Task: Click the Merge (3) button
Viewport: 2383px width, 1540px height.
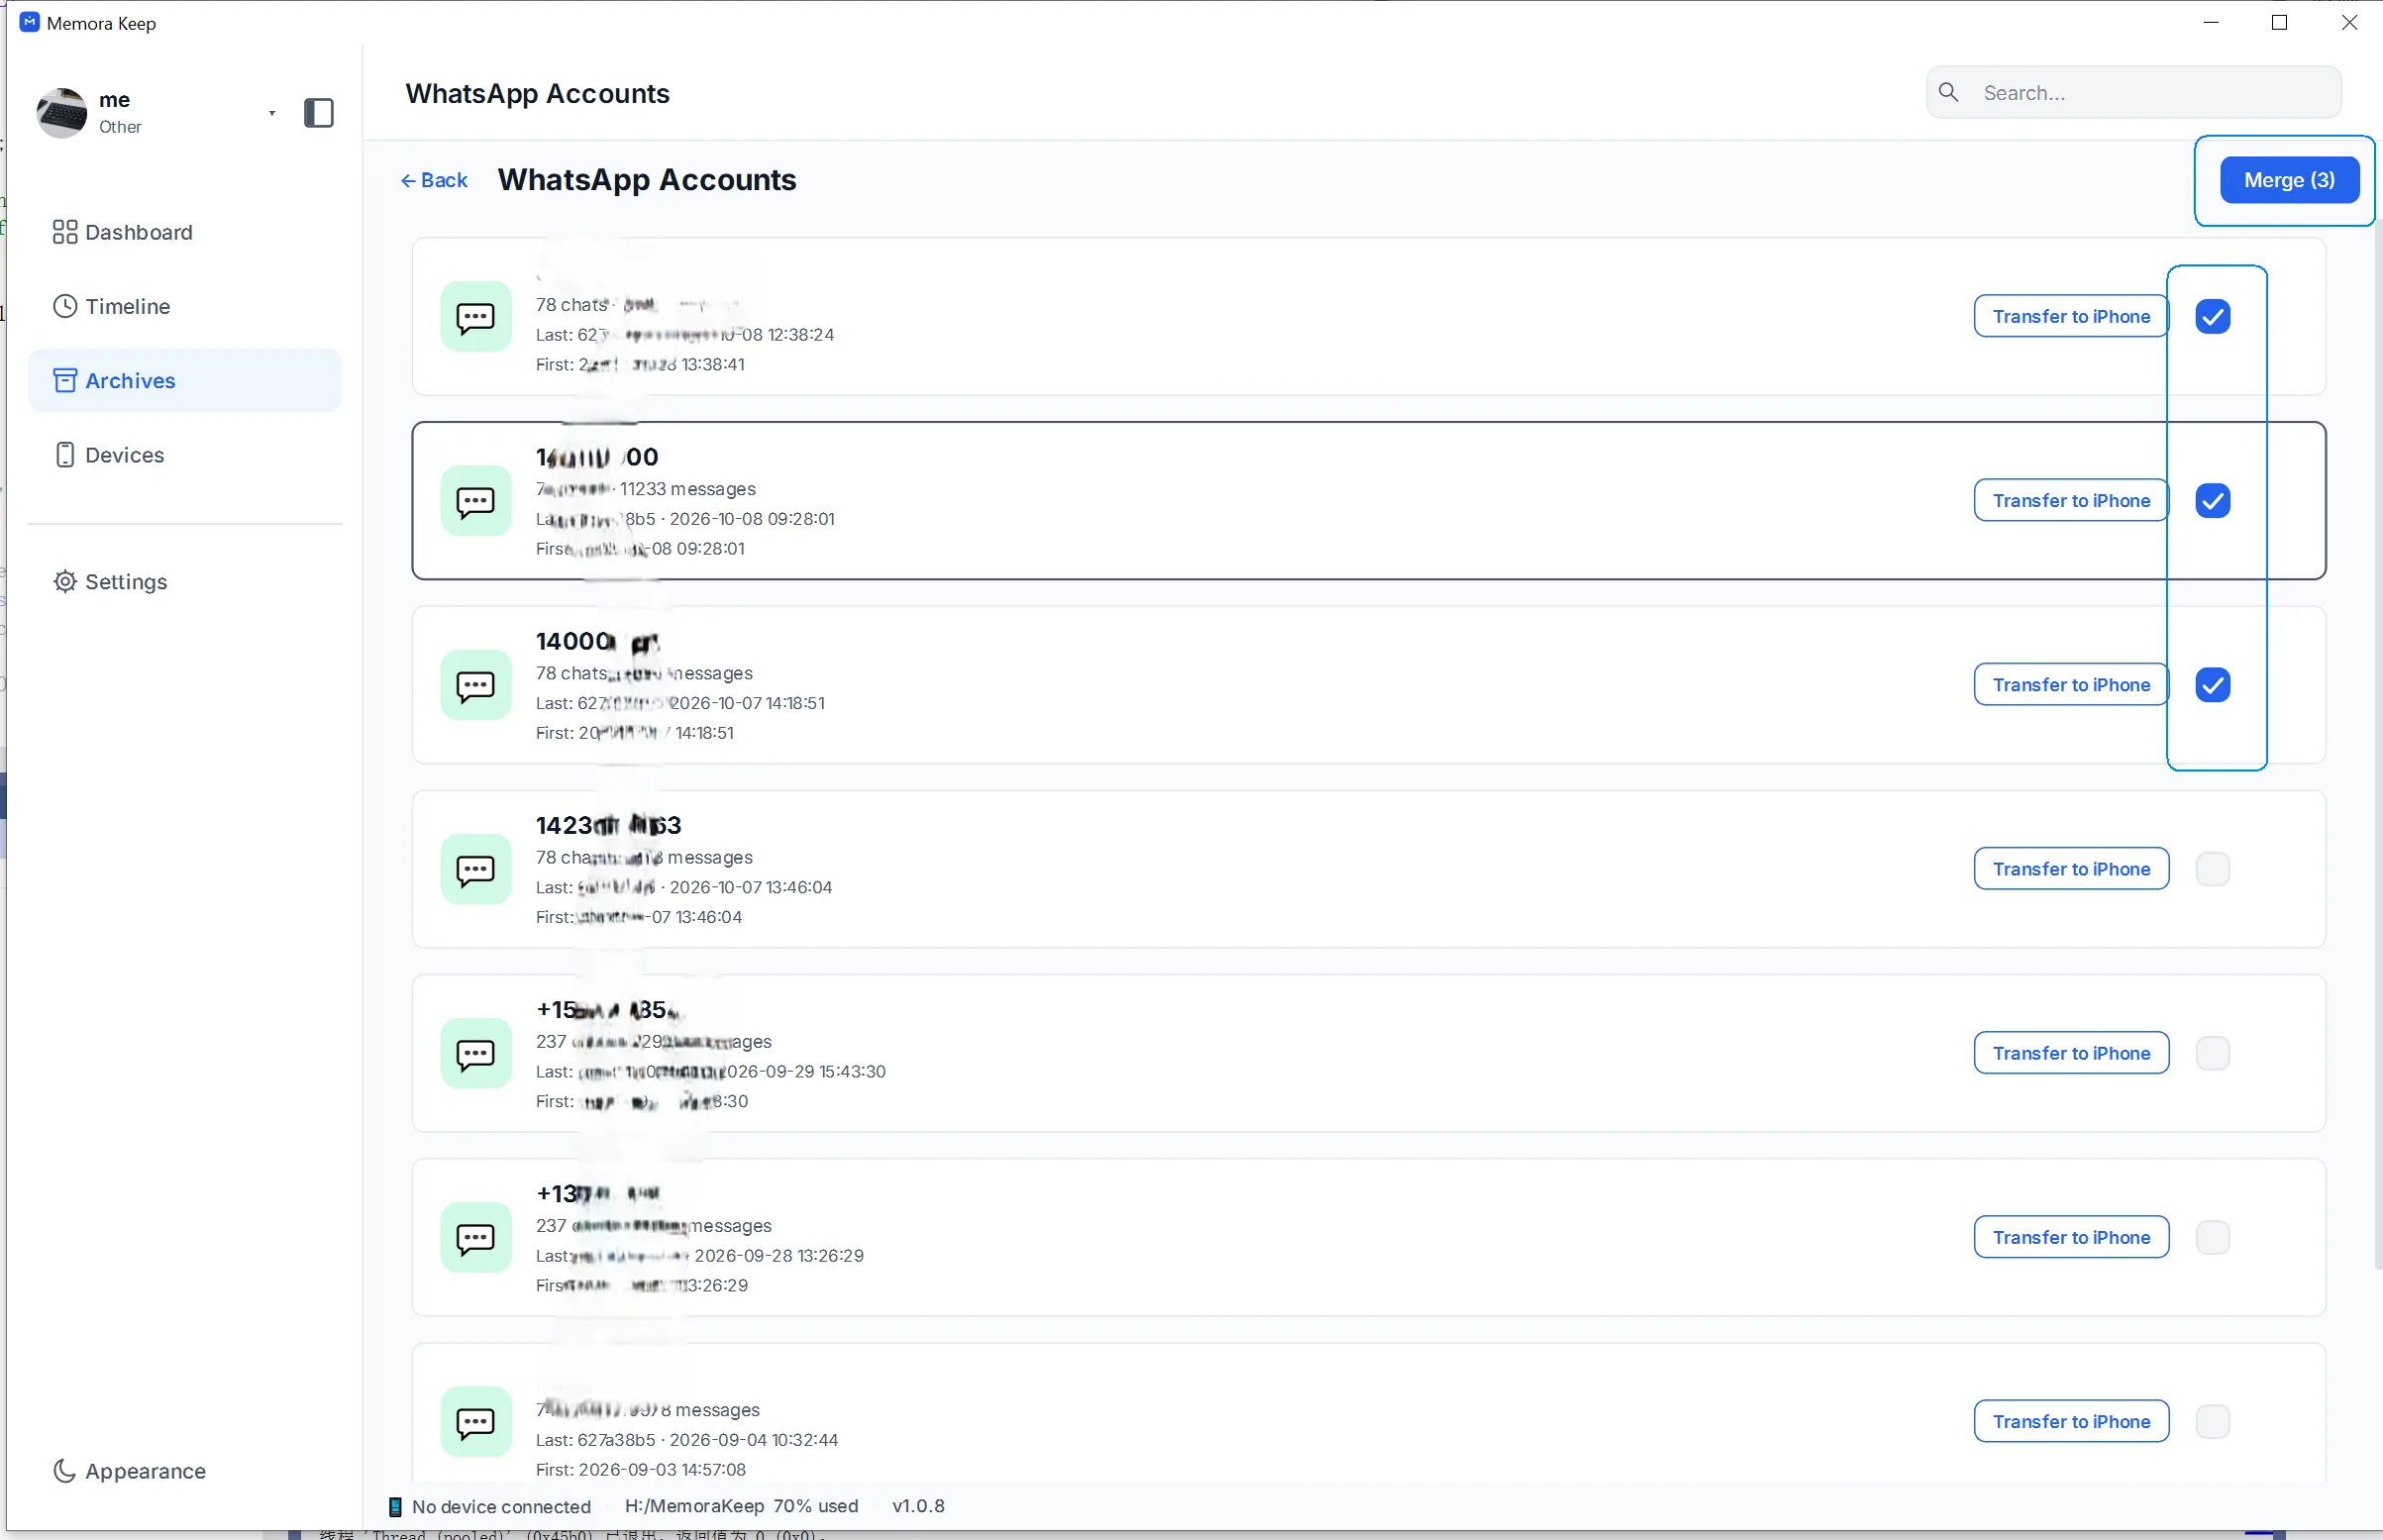Action: 2289,181
